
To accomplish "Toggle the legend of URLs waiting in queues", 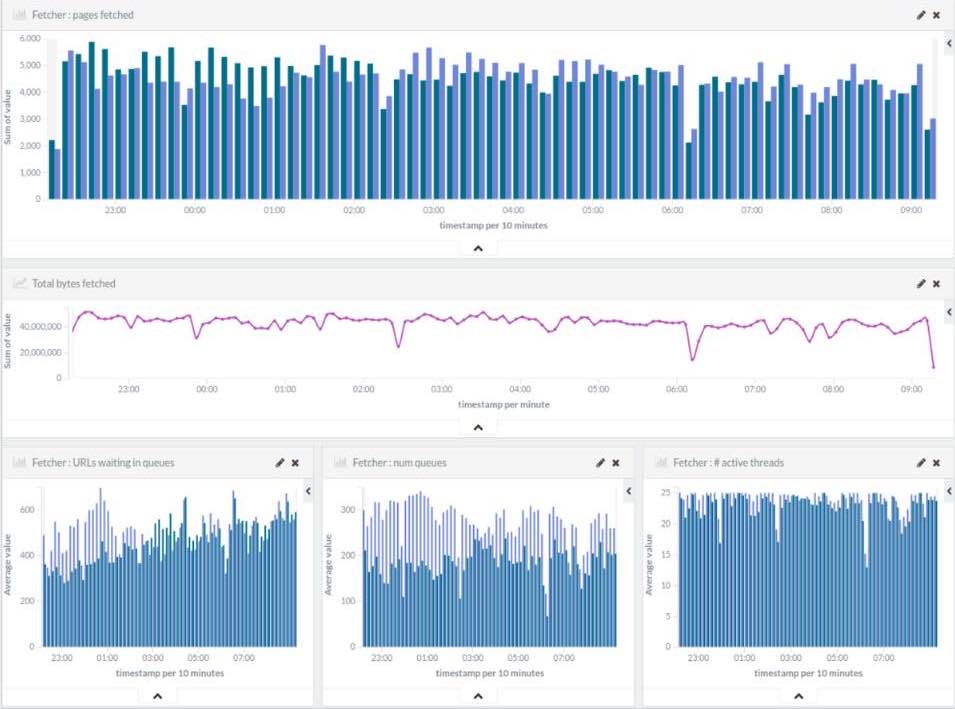I will click(x=308, y=491).
